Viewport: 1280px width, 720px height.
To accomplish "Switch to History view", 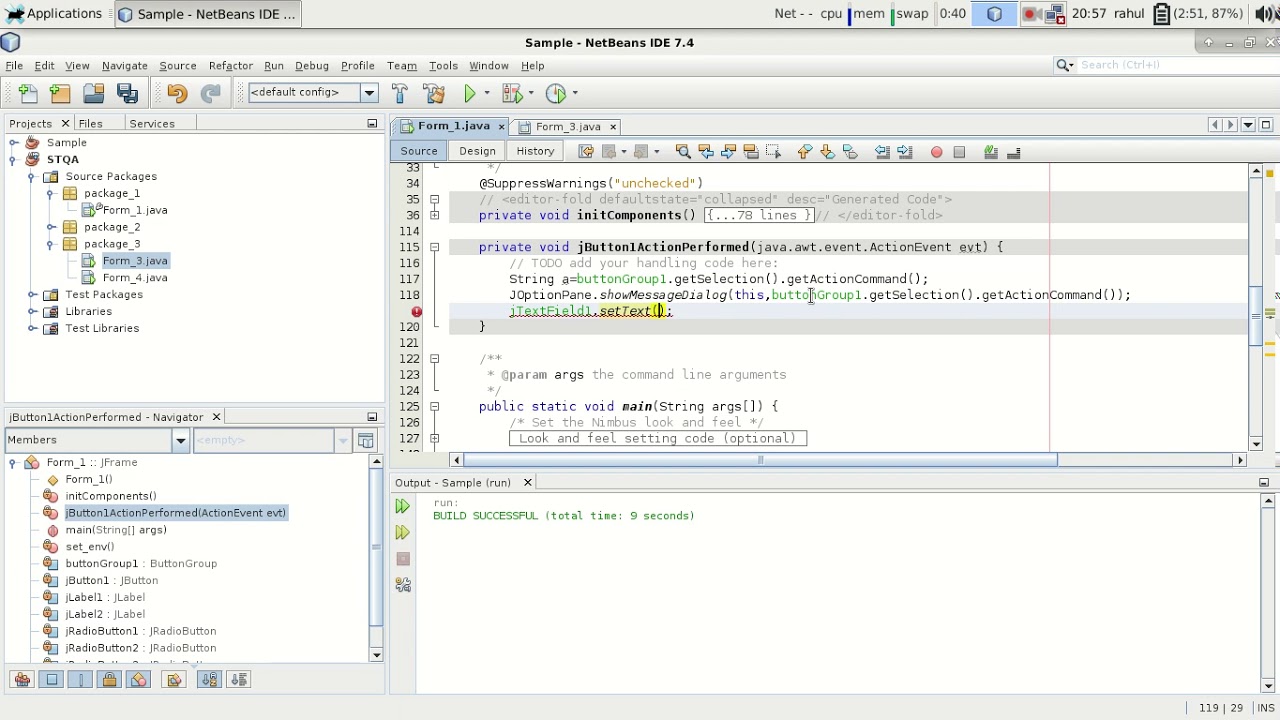I will 535,151.
